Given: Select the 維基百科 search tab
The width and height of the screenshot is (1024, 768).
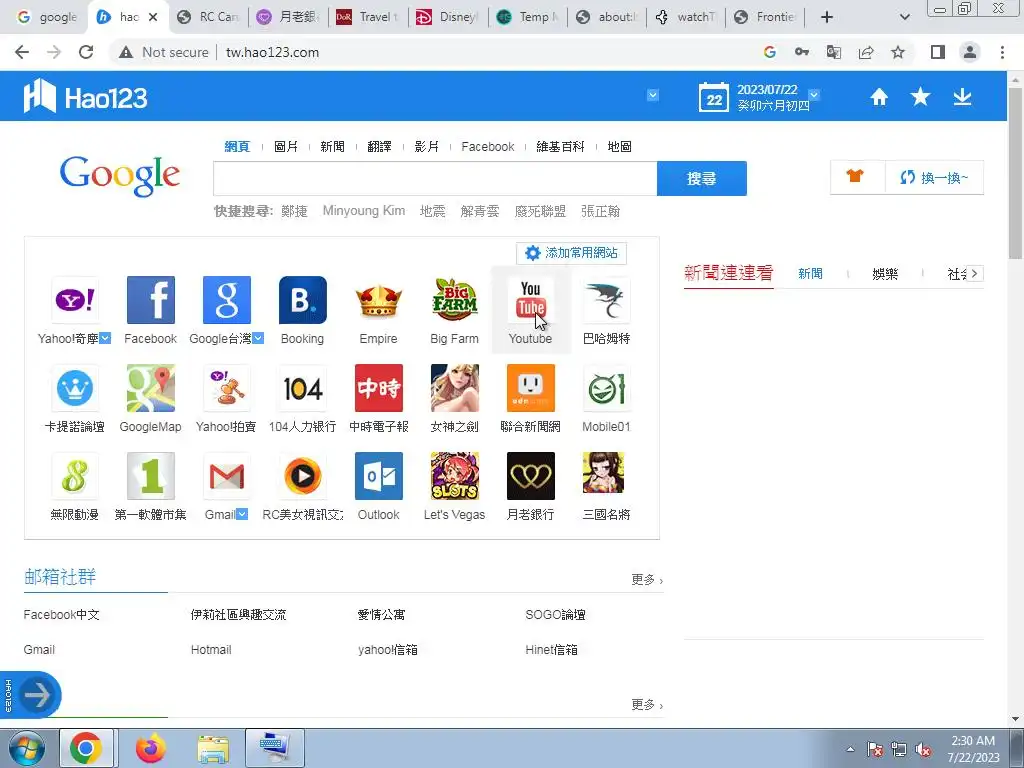Looking at the screenshot, I should [x=560, y=146].
